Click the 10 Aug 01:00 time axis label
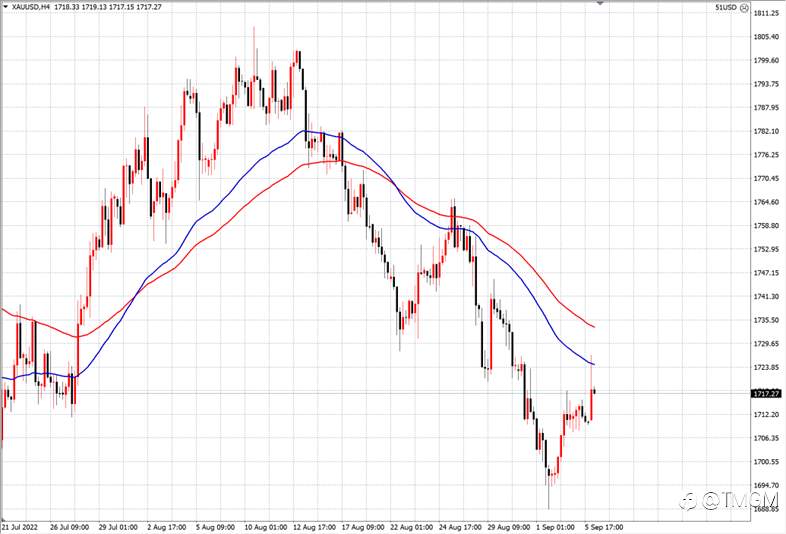The image size is (786, 534). (x=266, y=527)
